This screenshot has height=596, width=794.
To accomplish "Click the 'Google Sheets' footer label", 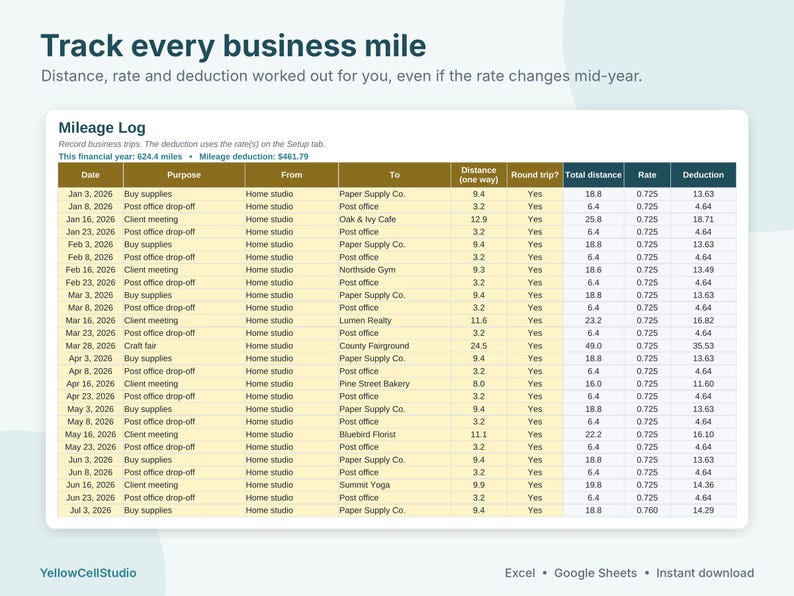I will click(596, 573).
